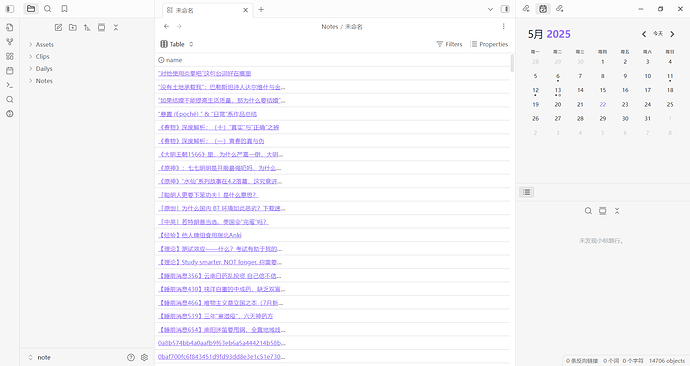The image size is (690, 366).
Task: Open the Table view dropdown
Action: [177, 44]
